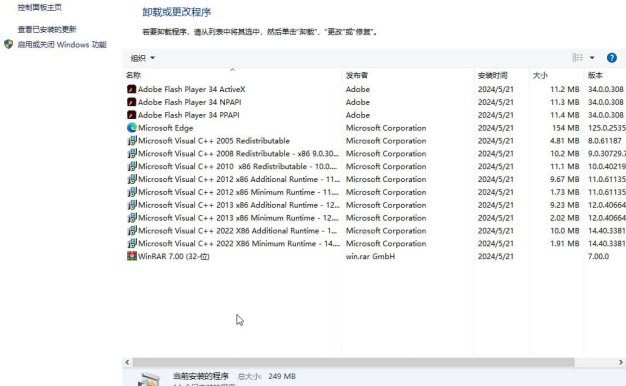Screen dimensions: 626x386
Task: Click the 1.73 MB size cell
Action: click(x=565, y=192)
